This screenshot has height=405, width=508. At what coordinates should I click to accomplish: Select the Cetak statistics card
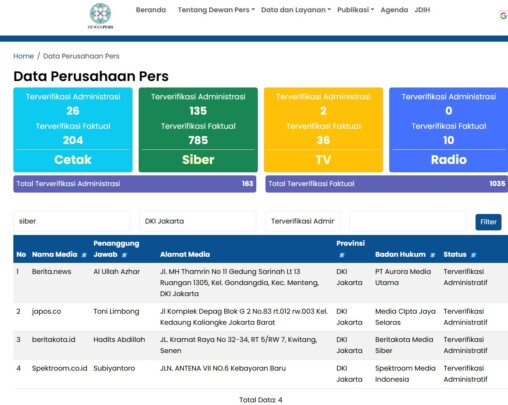73,130
